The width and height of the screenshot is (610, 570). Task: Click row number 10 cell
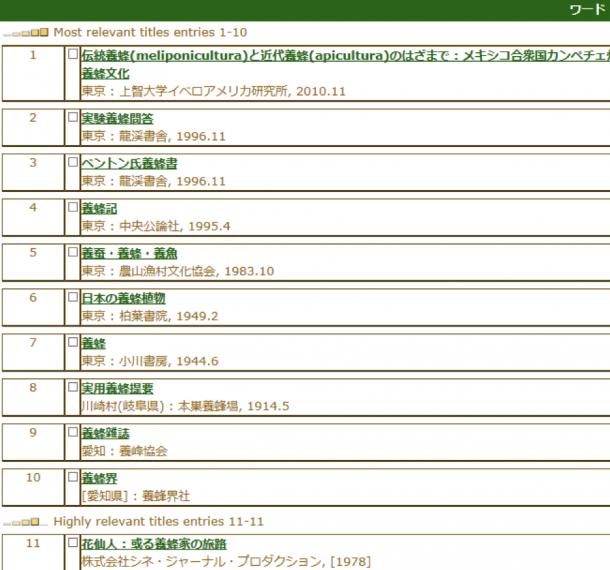[x=33, y=487]
